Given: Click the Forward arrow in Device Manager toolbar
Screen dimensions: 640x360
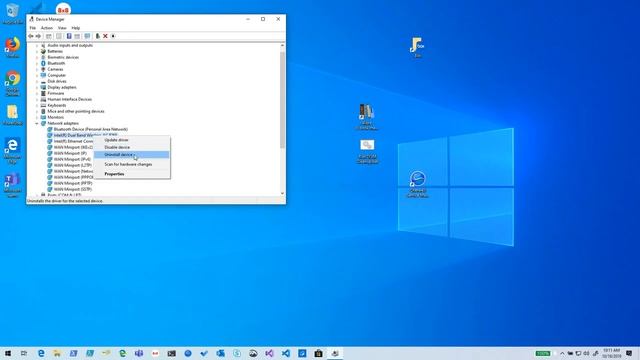Looking at the screenshot, I should coord(38,36).
